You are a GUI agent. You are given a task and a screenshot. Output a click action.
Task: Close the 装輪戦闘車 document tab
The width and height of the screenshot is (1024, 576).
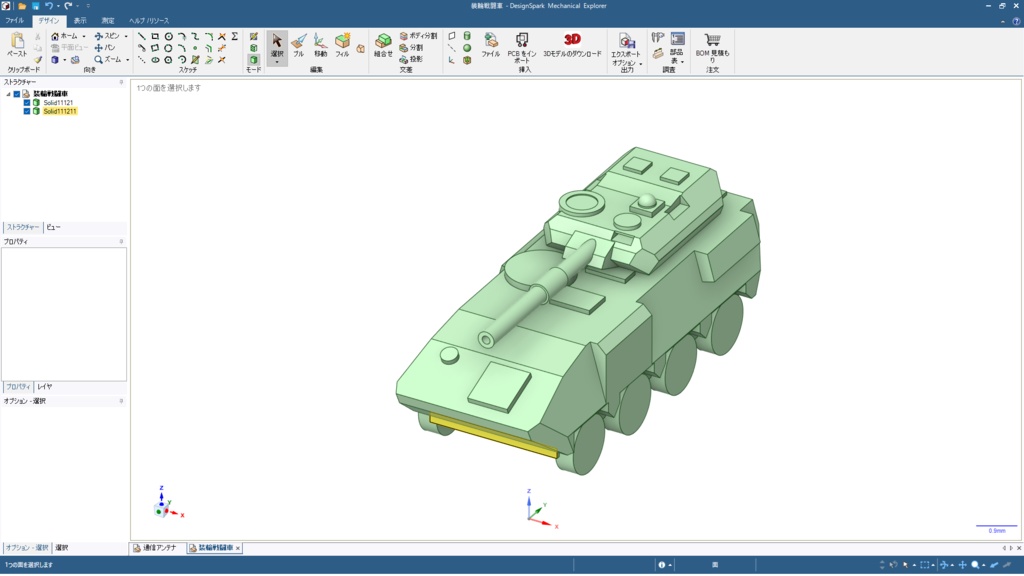pyautogui.click(x=238, y=548)
